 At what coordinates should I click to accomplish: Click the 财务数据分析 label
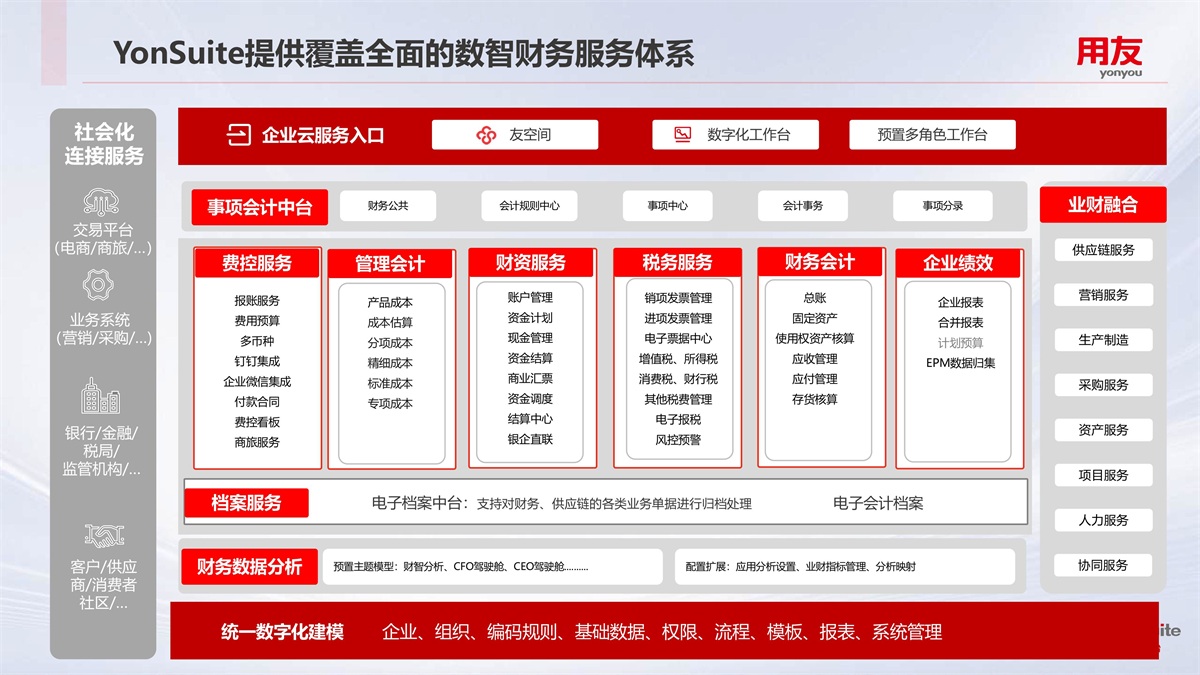click(249, 567)
